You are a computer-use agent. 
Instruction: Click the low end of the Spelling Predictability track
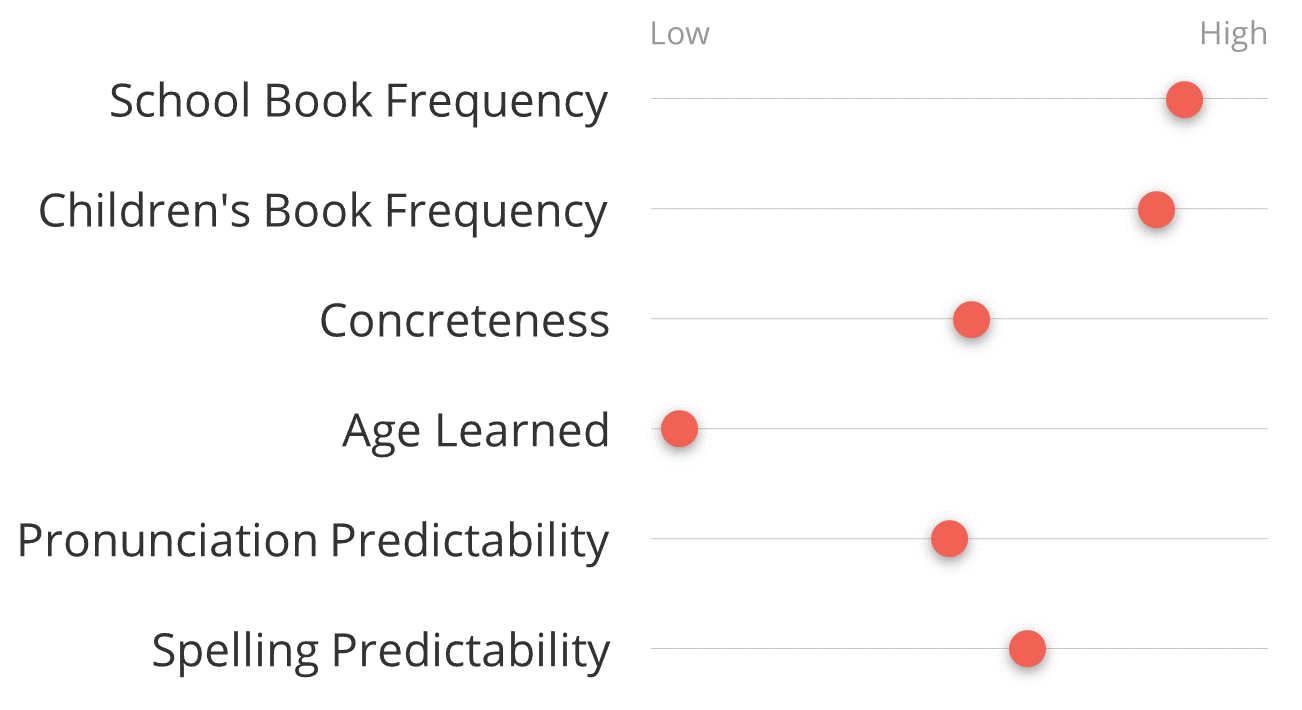coord(656,648)
